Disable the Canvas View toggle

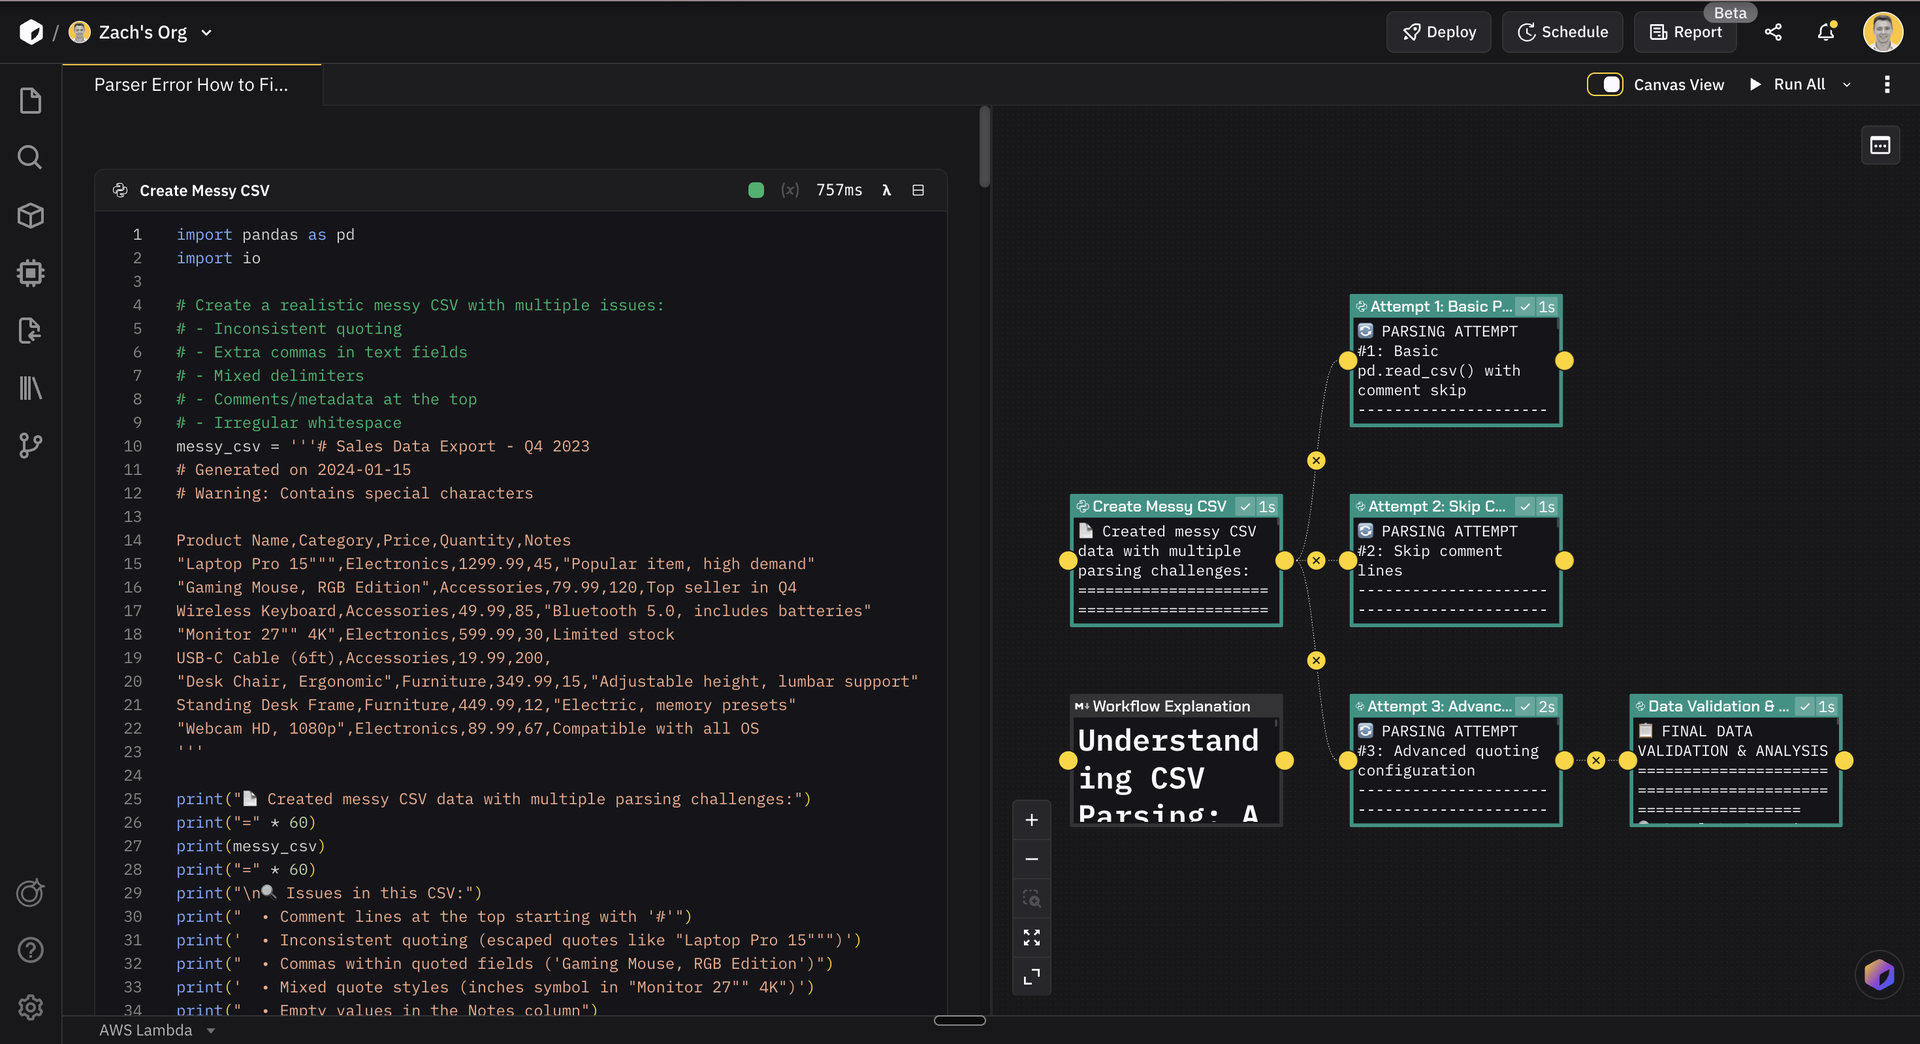tap(1605, 84)
